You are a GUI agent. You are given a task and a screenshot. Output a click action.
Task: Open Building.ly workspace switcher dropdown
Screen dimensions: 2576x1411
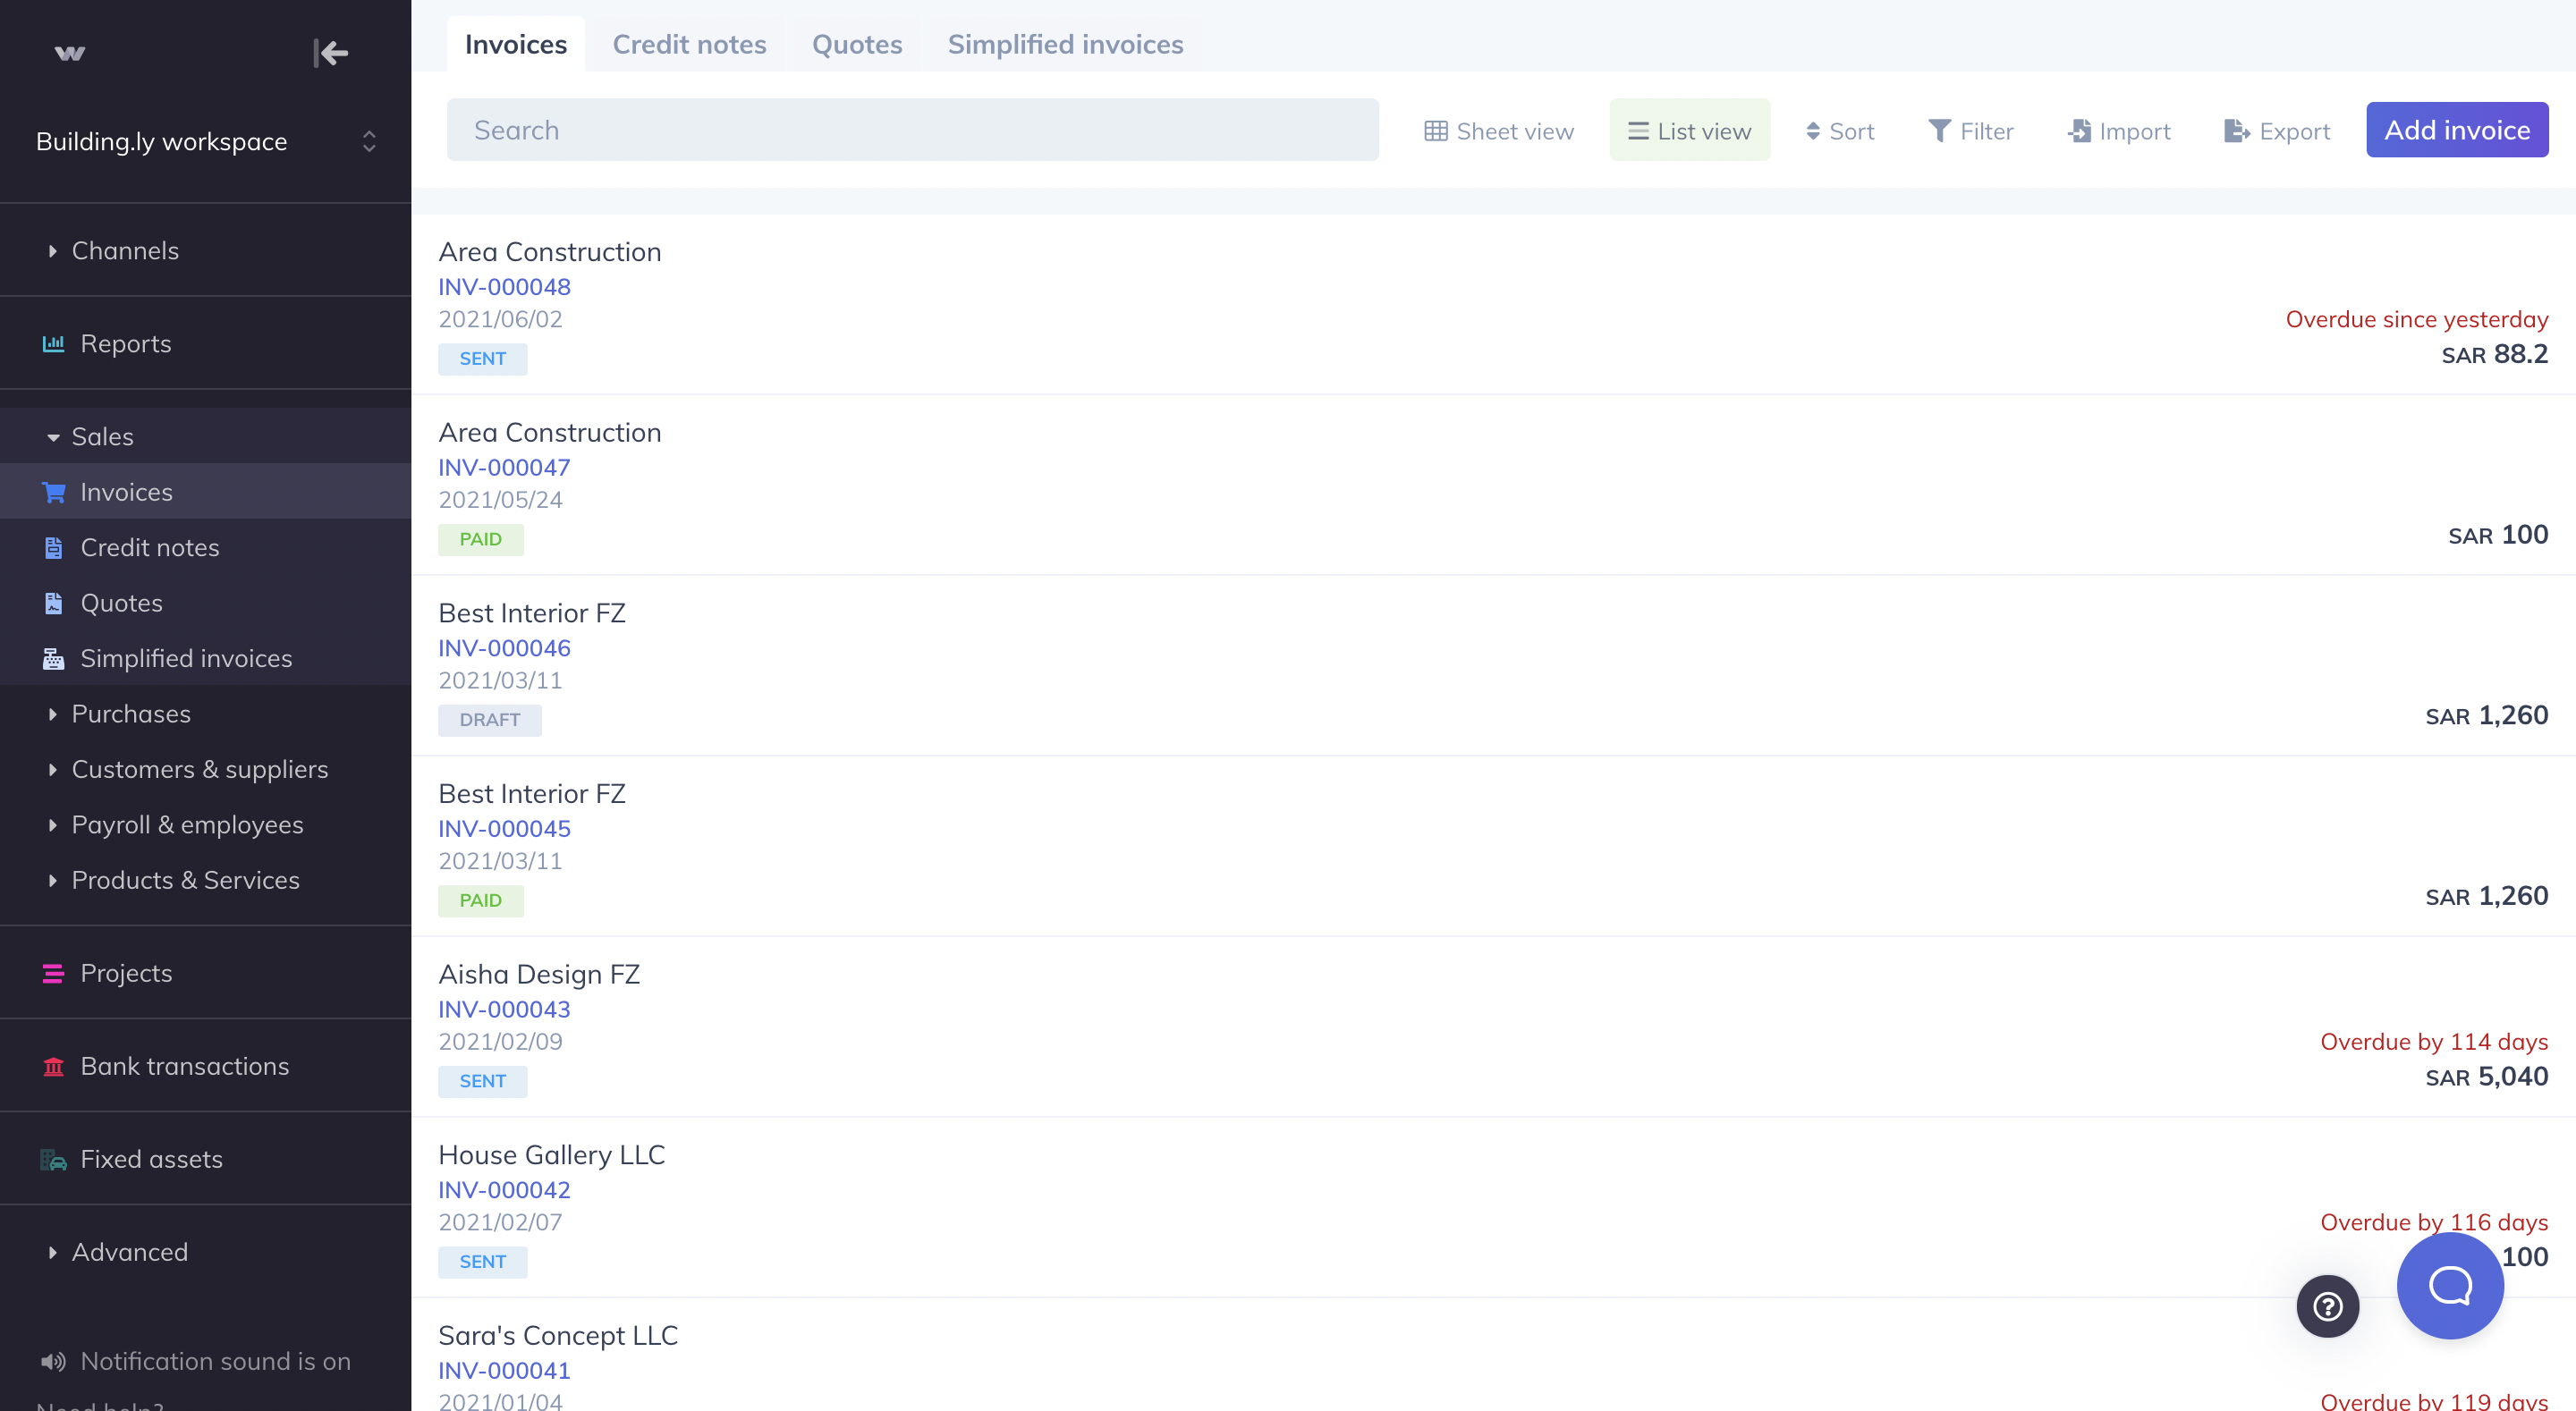tap(205, 141)
